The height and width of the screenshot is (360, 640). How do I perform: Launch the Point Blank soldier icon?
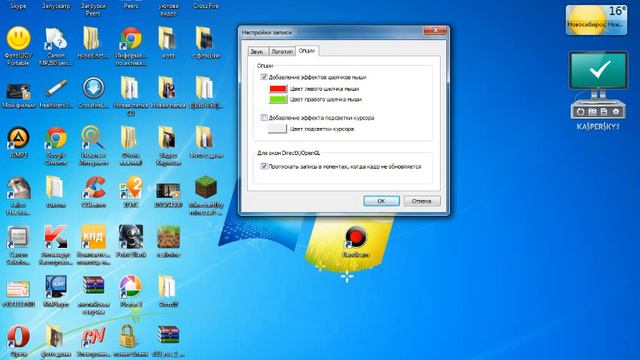(131, 237)
